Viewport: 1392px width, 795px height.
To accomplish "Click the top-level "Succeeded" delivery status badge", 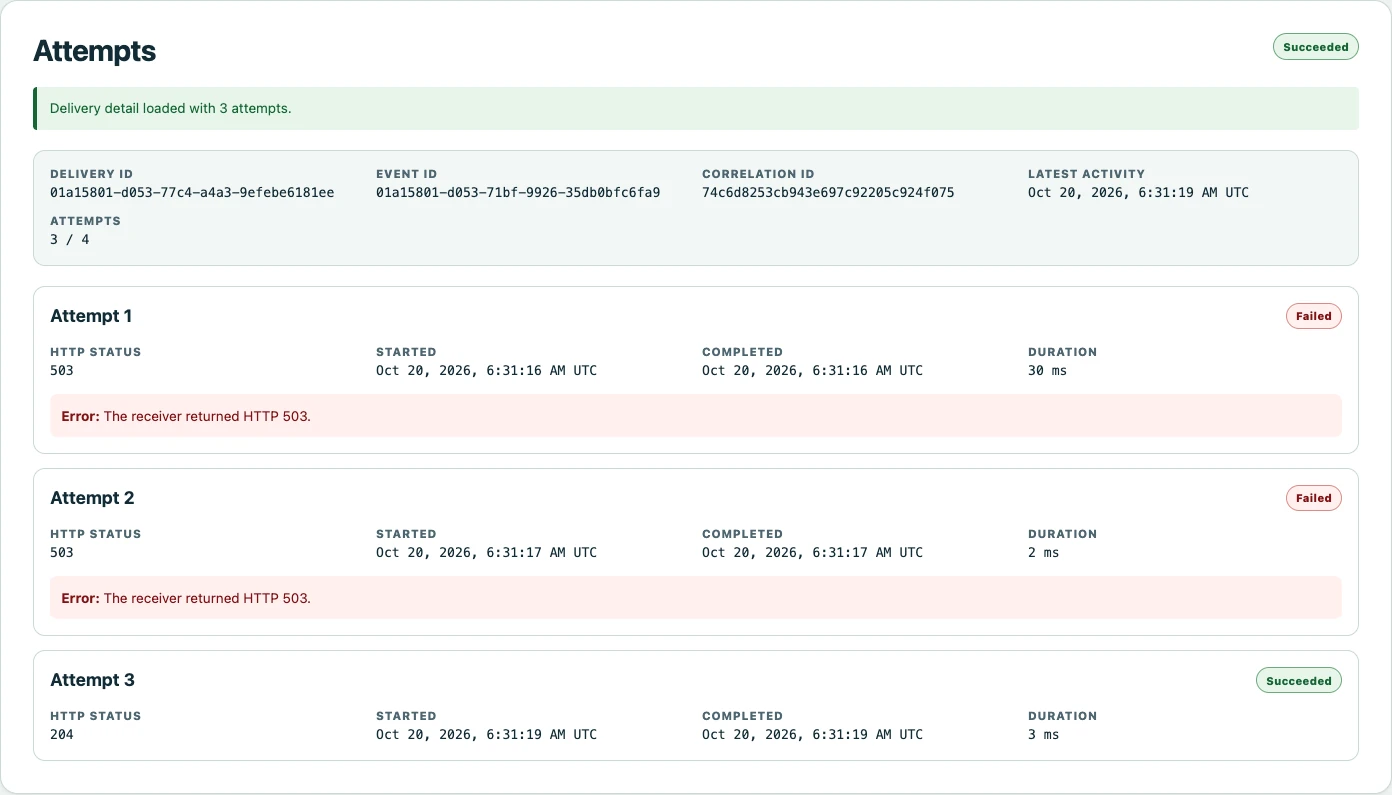I will pos(1315,47).
